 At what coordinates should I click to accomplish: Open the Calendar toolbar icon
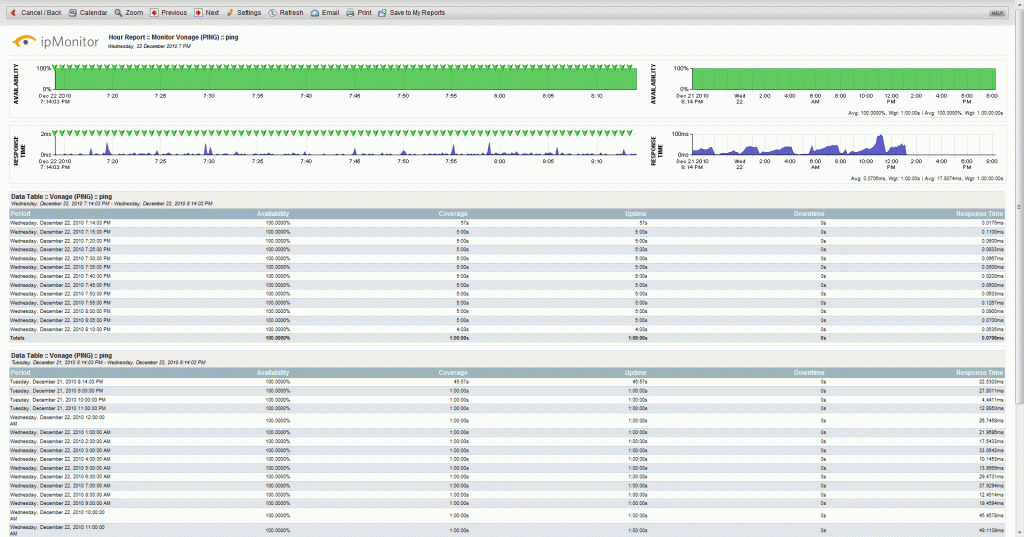coord(72,12)
